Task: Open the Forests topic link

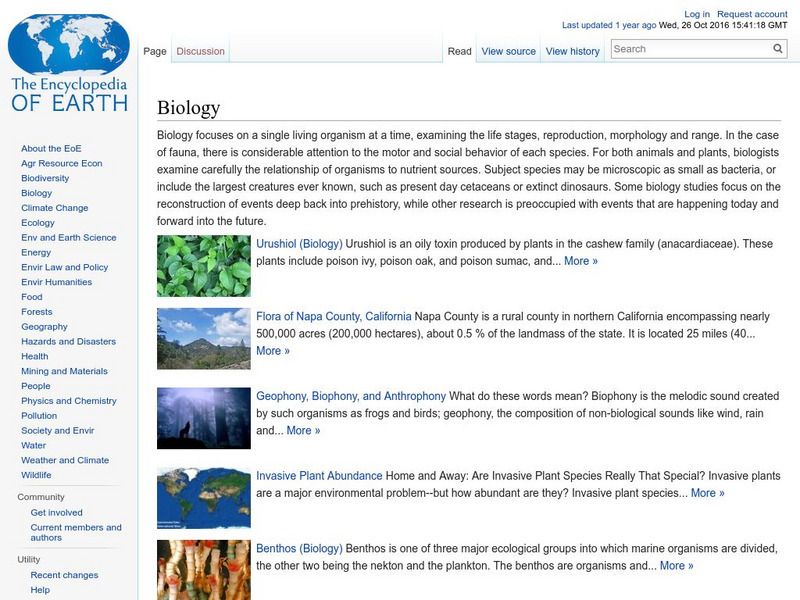Action: tap(36, 311)
